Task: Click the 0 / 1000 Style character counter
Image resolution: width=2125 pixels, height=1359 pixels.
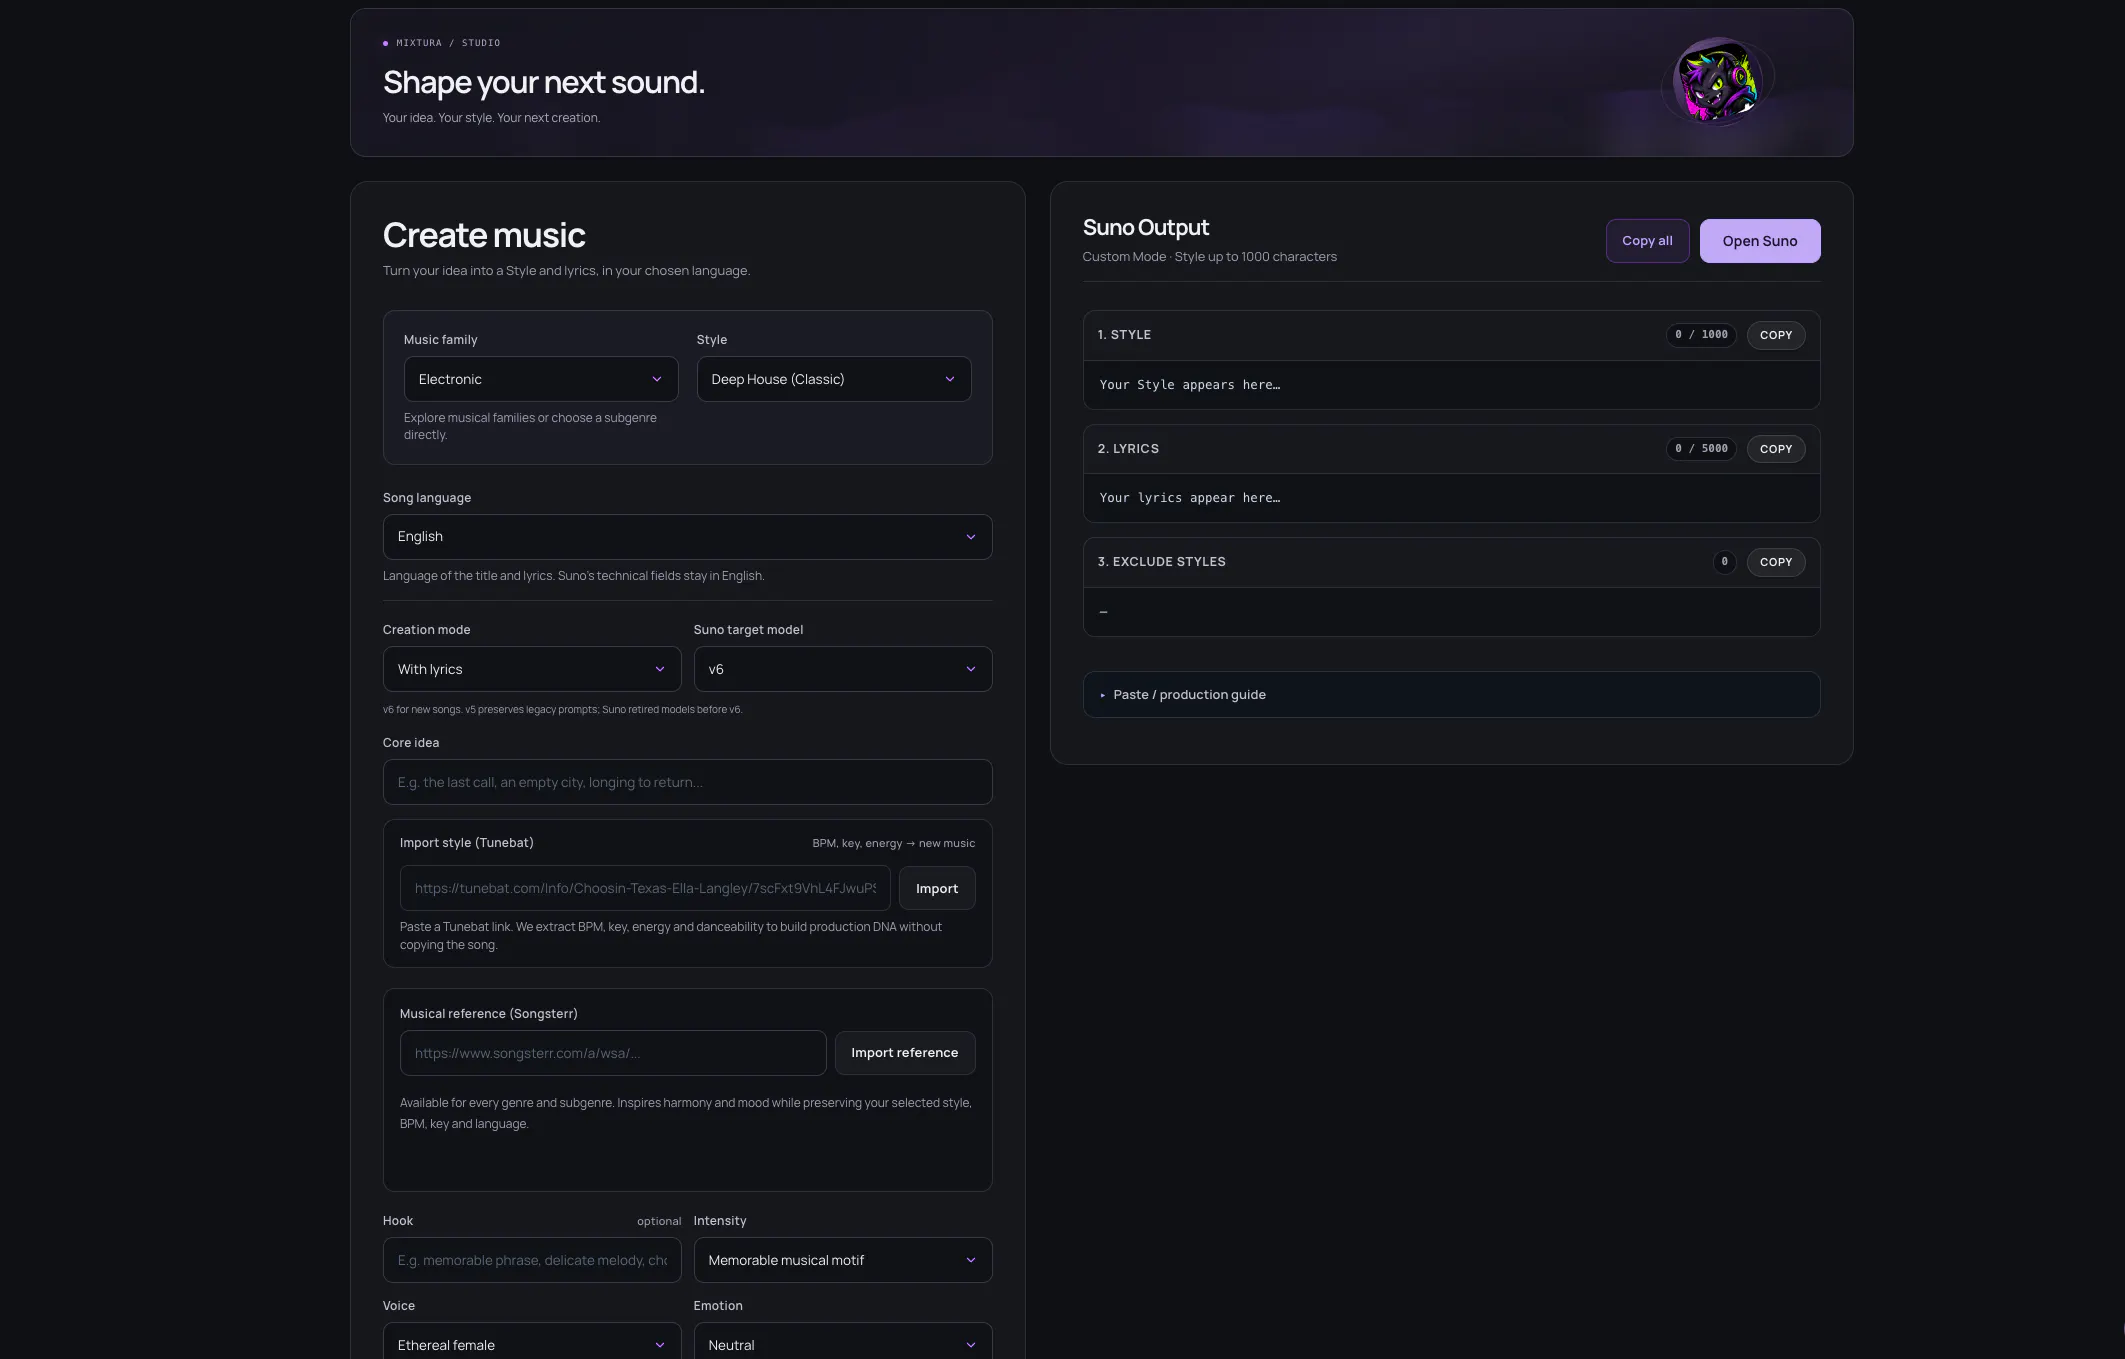Action: (1700, 335)
